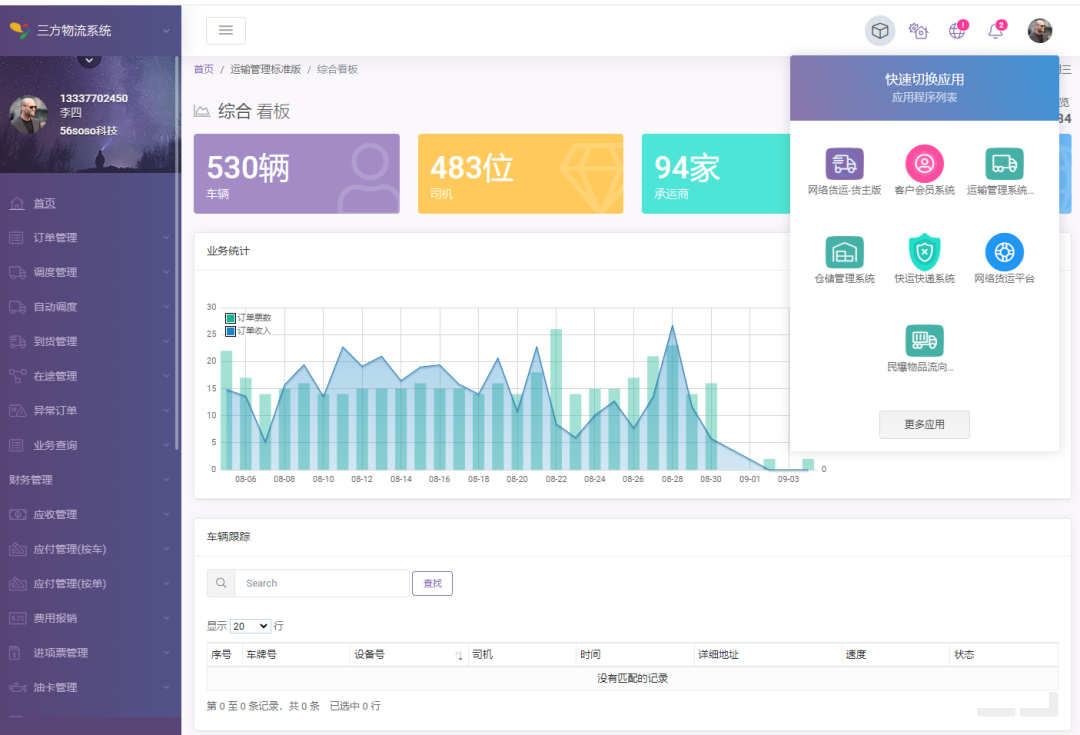Viewport: 1080px width, 735px height.
Task: Toggle sidebar with hamburger button
Action: coord(226,31)
